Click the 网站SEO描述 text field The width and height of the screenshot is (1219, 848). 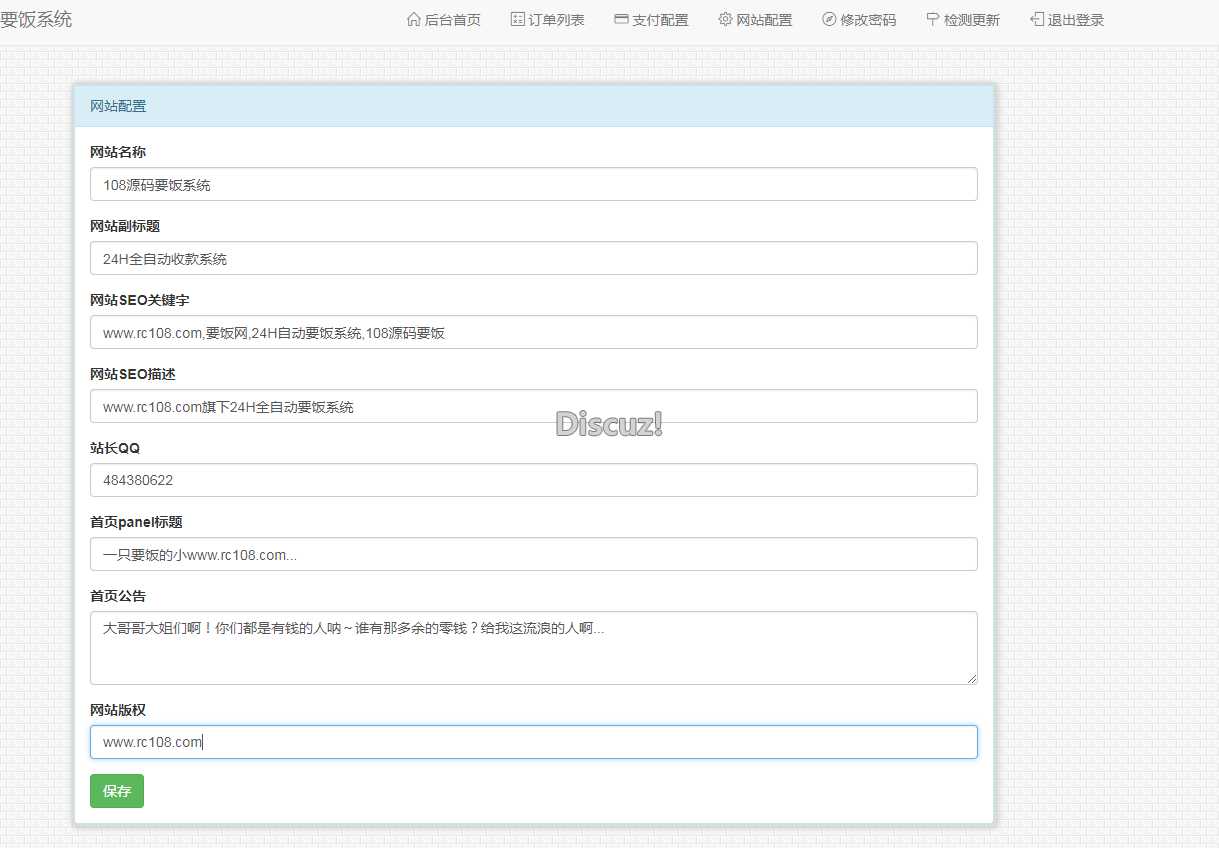tap(533, 406)
